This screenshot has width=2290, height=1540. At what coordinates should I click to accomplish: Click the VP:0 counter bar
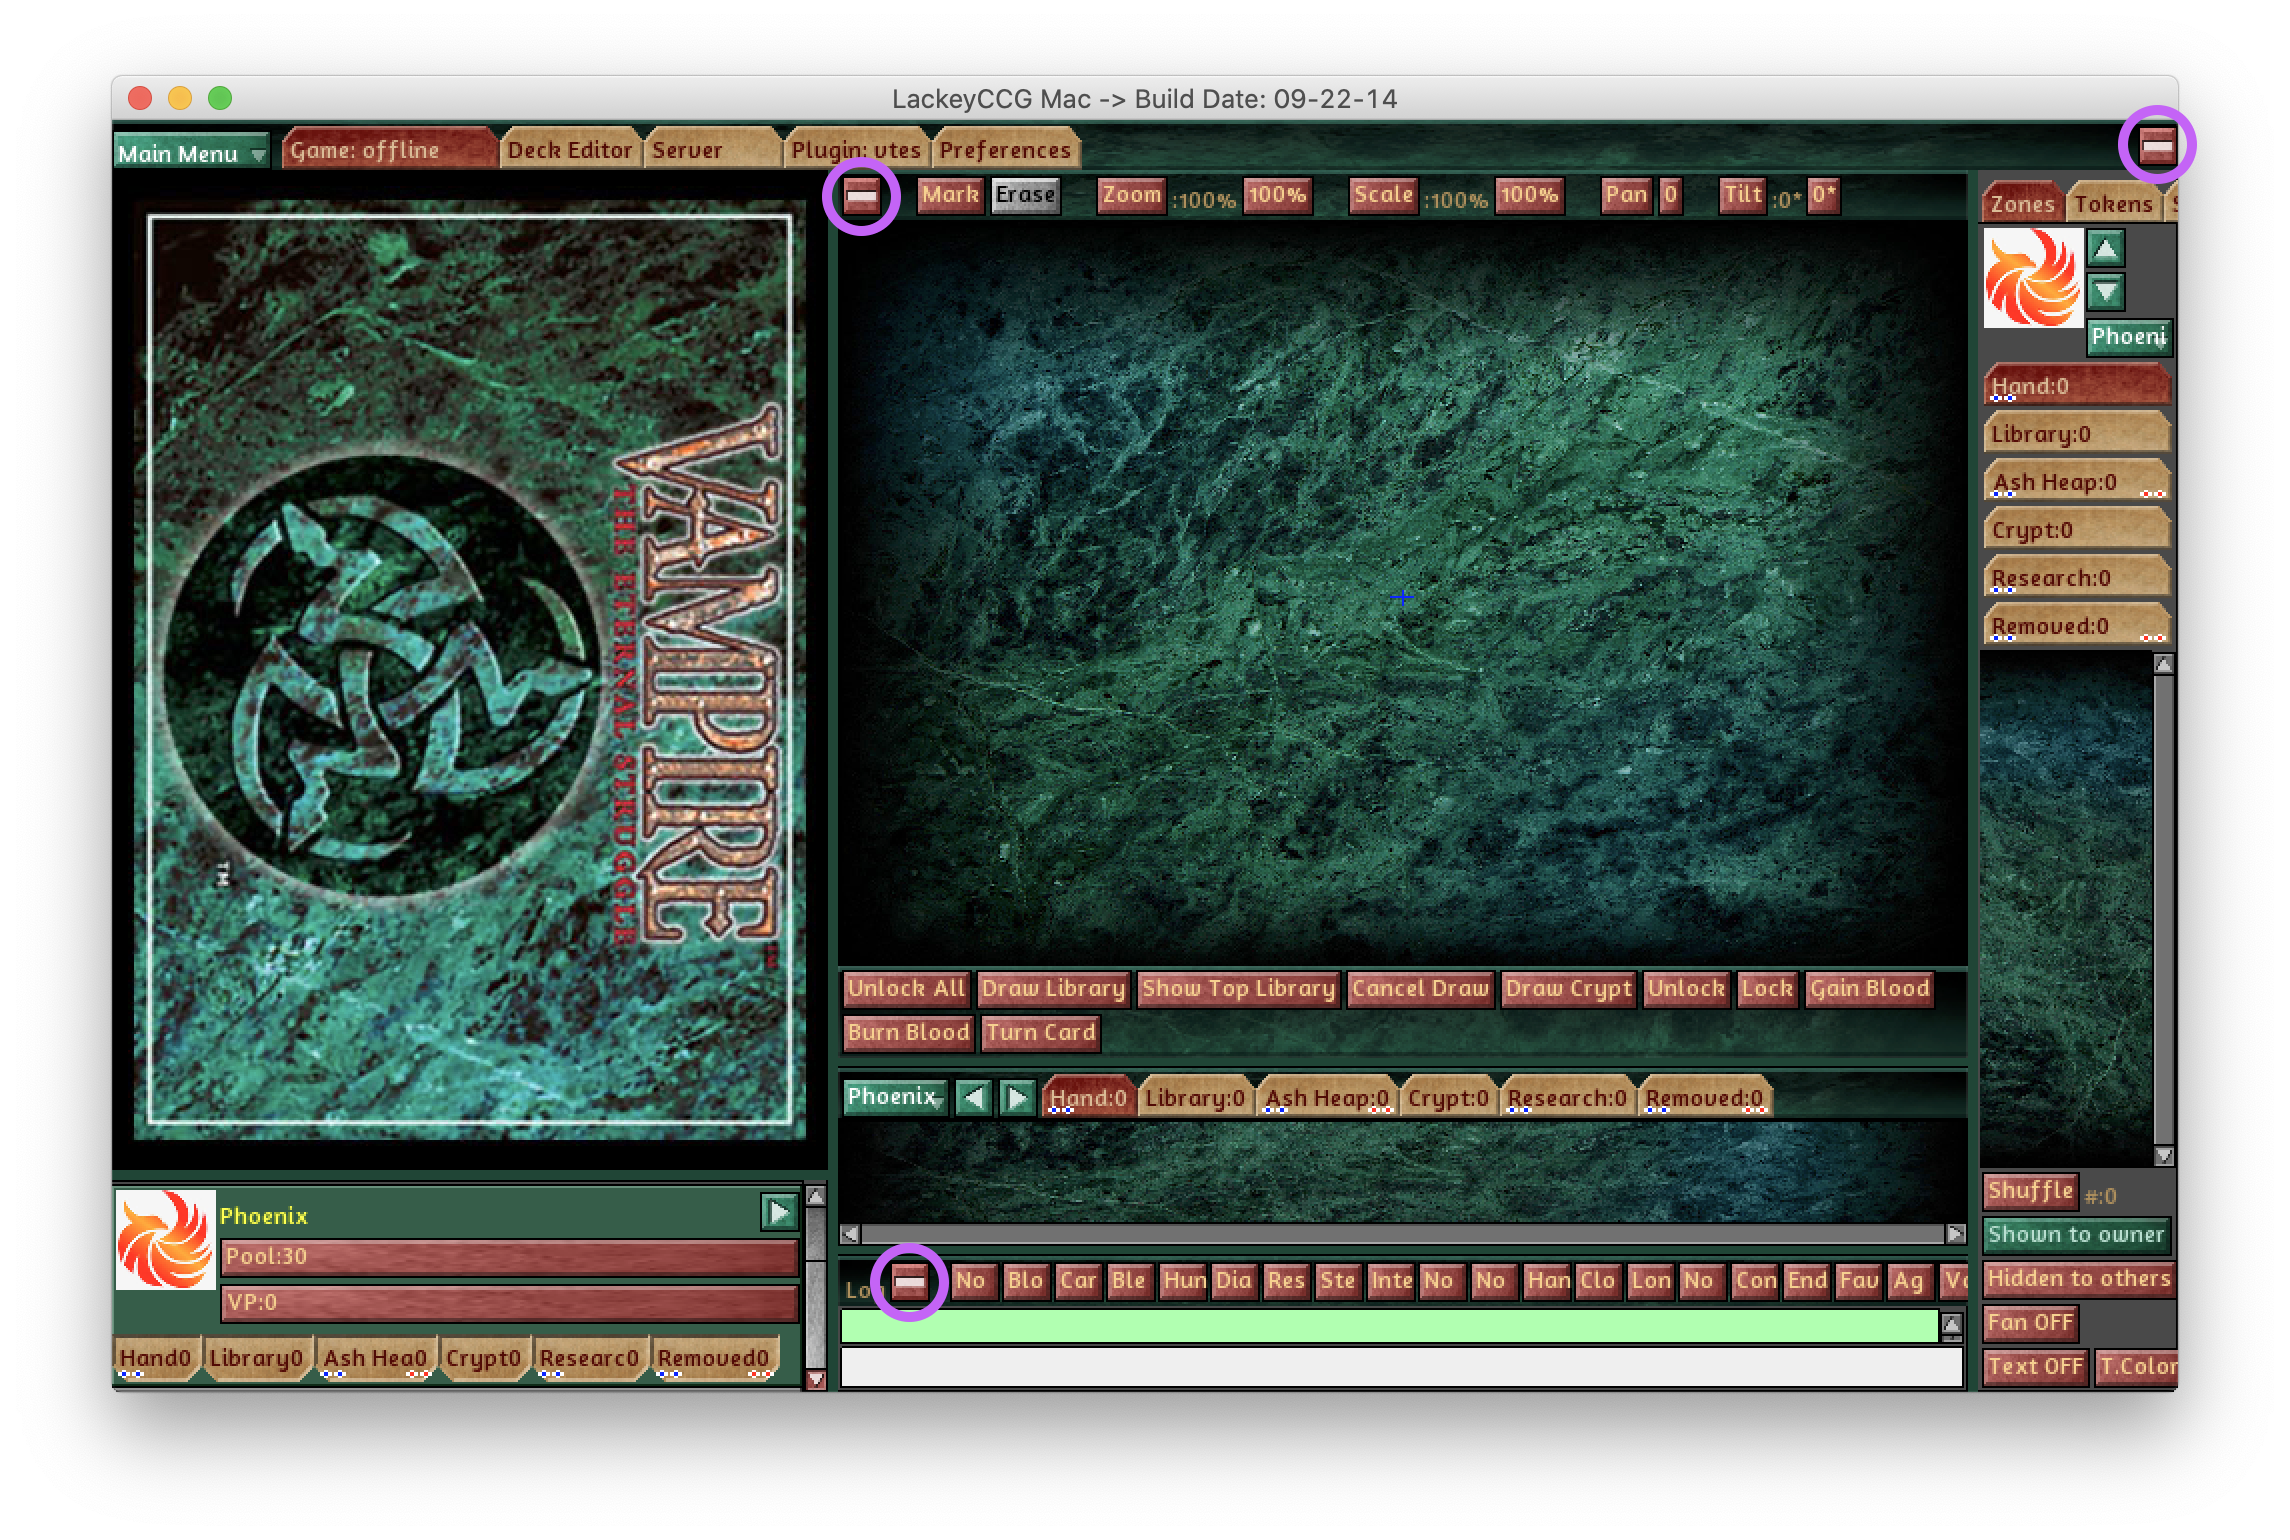point(509,1303)
